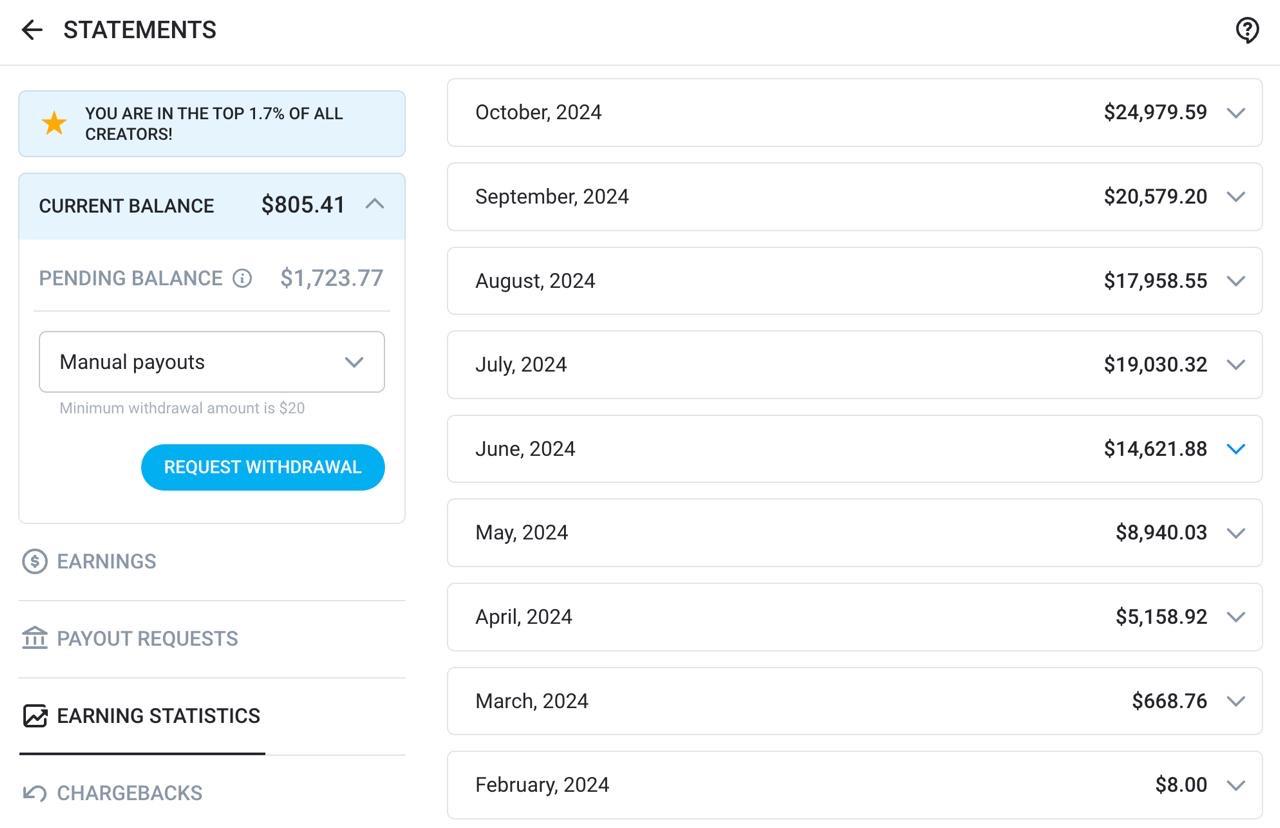Open the Payout Requests tab

tap(147, 639)
